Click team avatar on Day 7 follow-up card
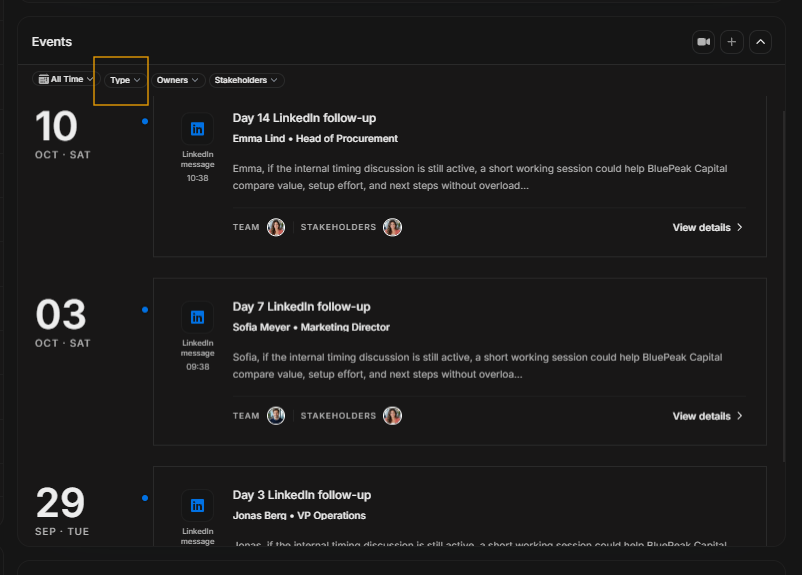This screenshot has height=575, width=802. pos(276,416)
